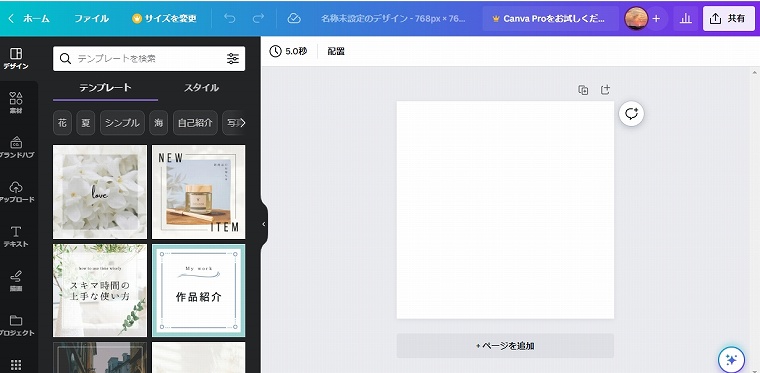Select the シンプル tag chip

click(x=122, y=123)
